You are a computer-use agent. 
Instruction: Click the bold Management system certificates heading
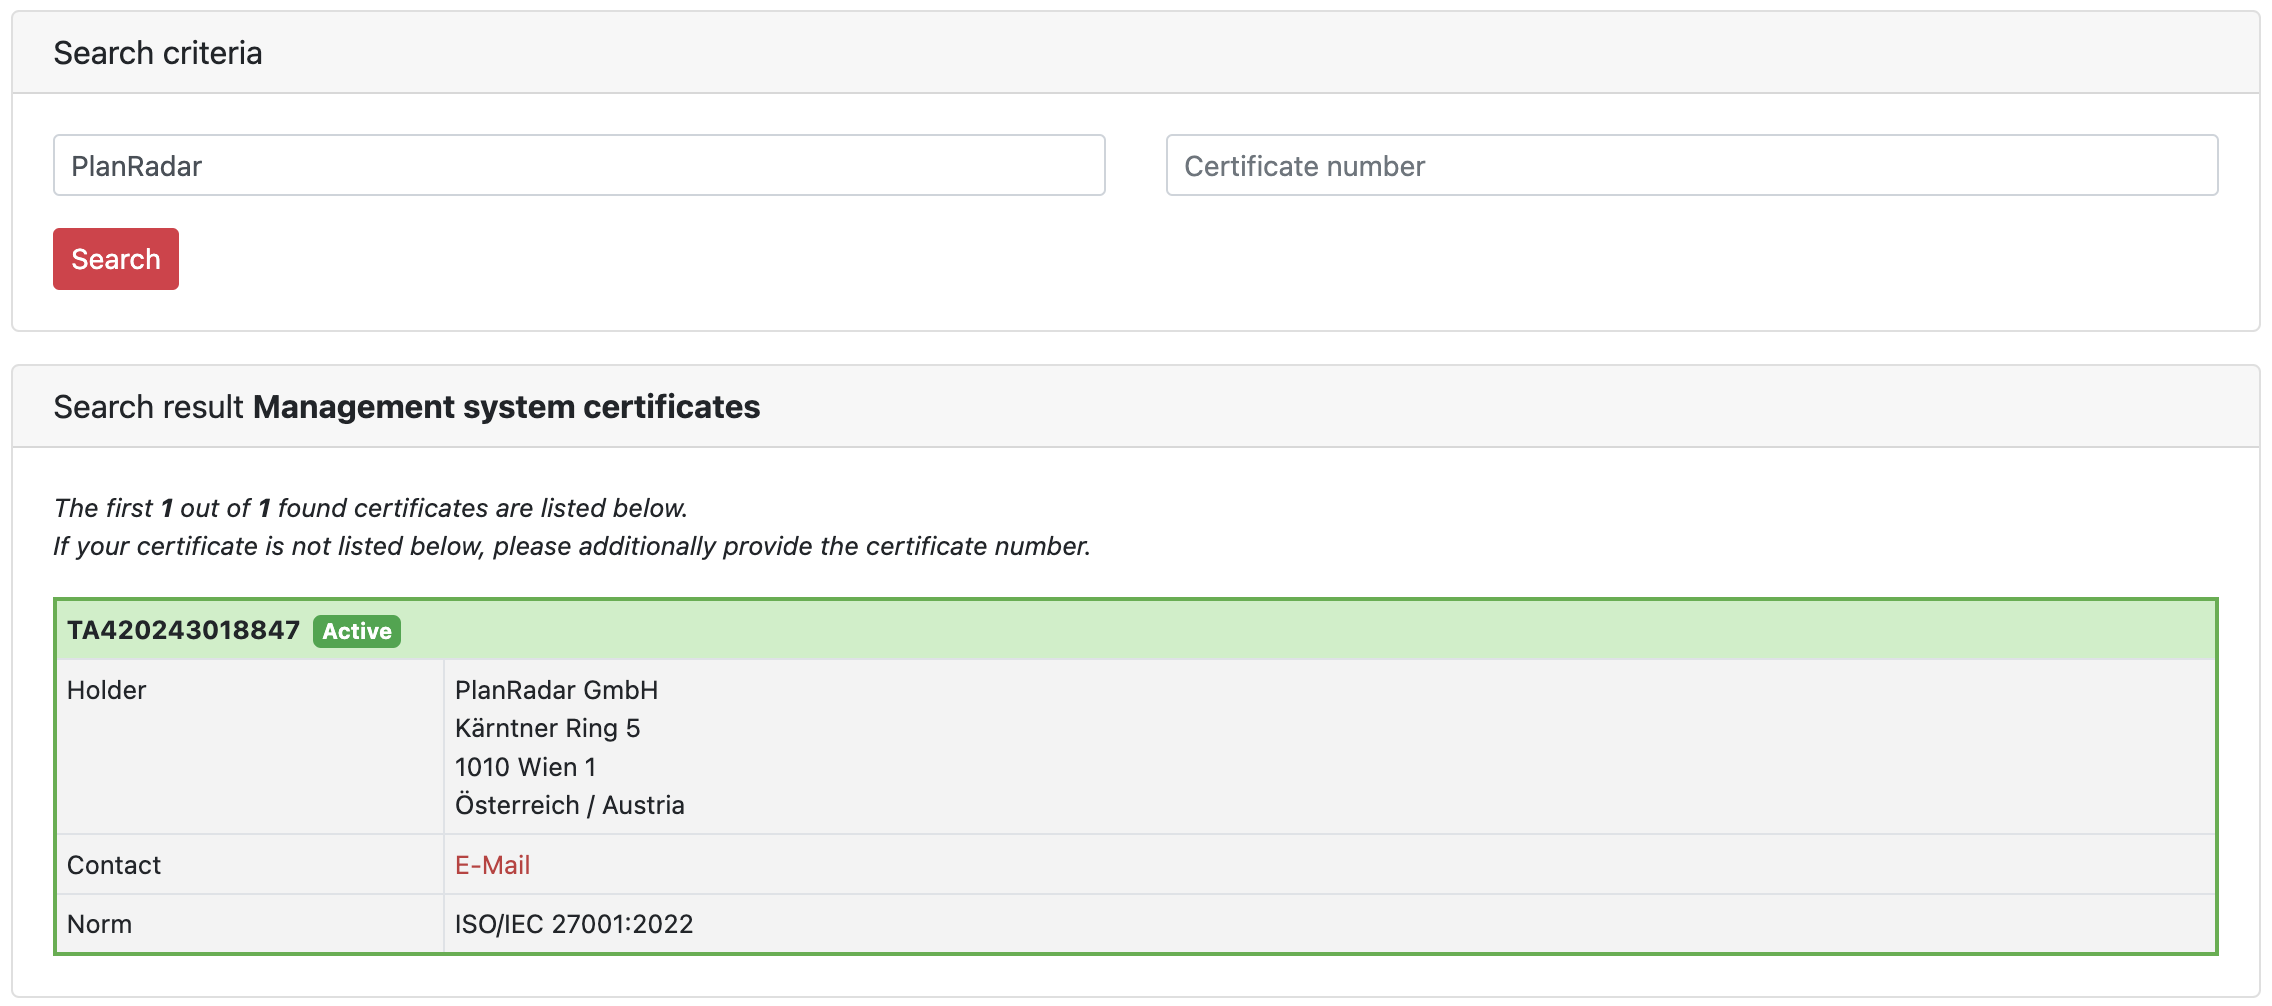point(506,407)
